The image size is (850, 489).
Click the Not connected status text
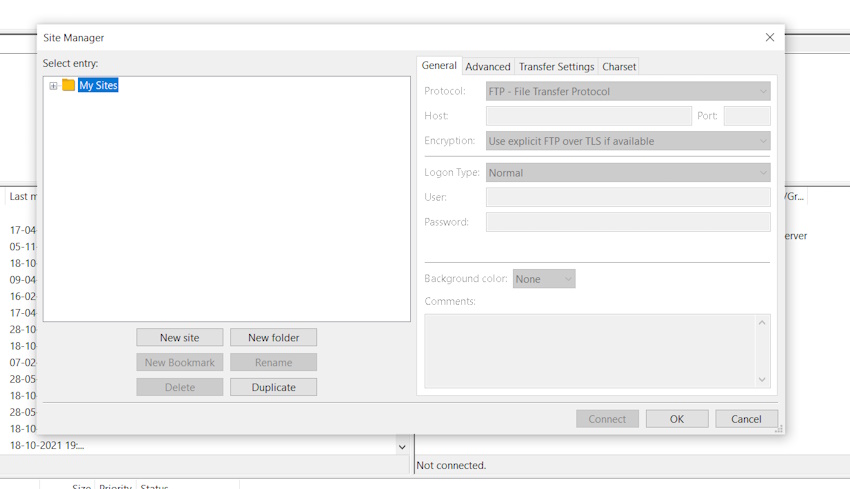tap(451, 465)
